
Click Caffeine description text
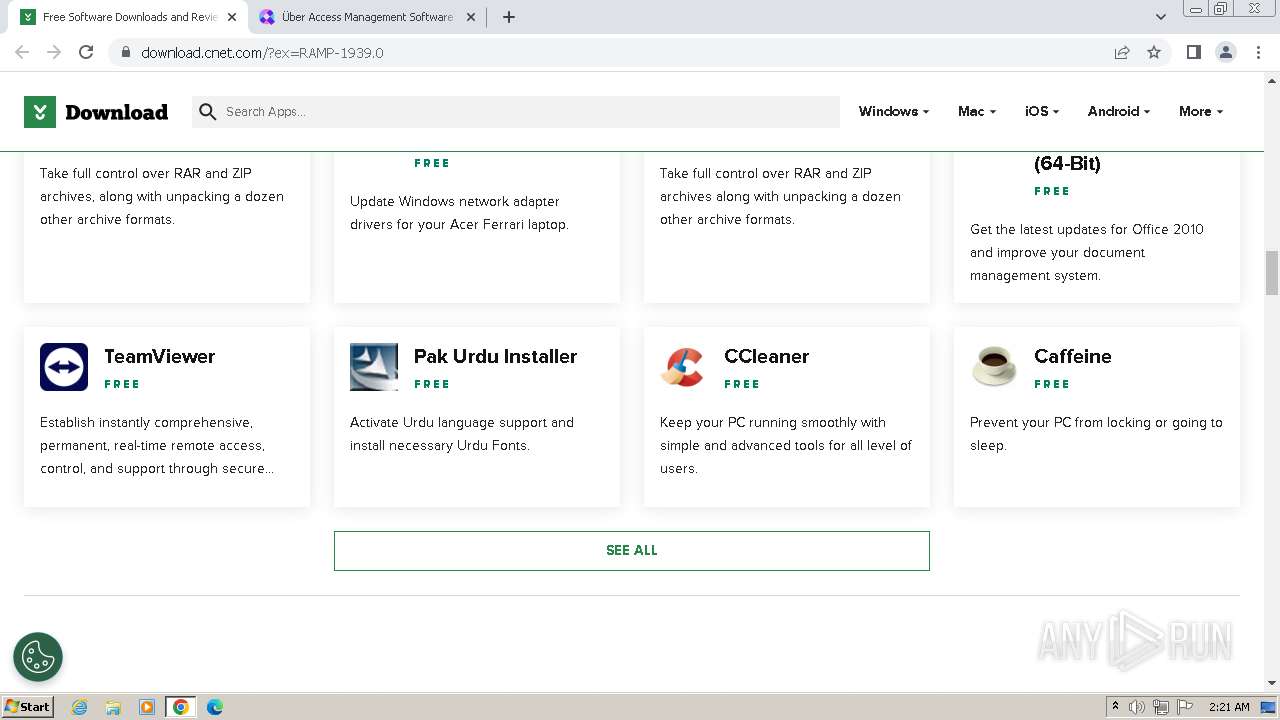[1096, 434]
